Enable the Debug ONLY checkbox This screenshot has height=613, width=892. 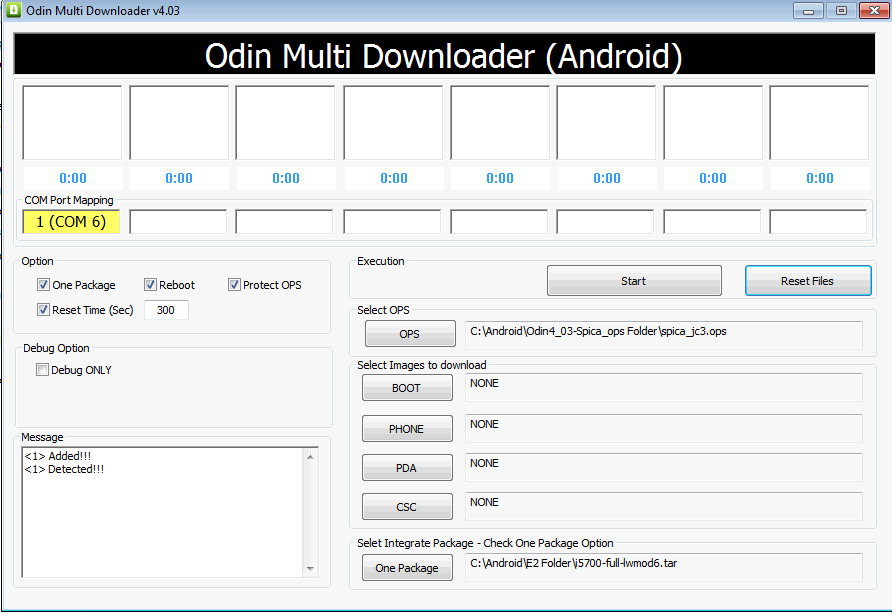pyautogui.click(x=43, y=370)
